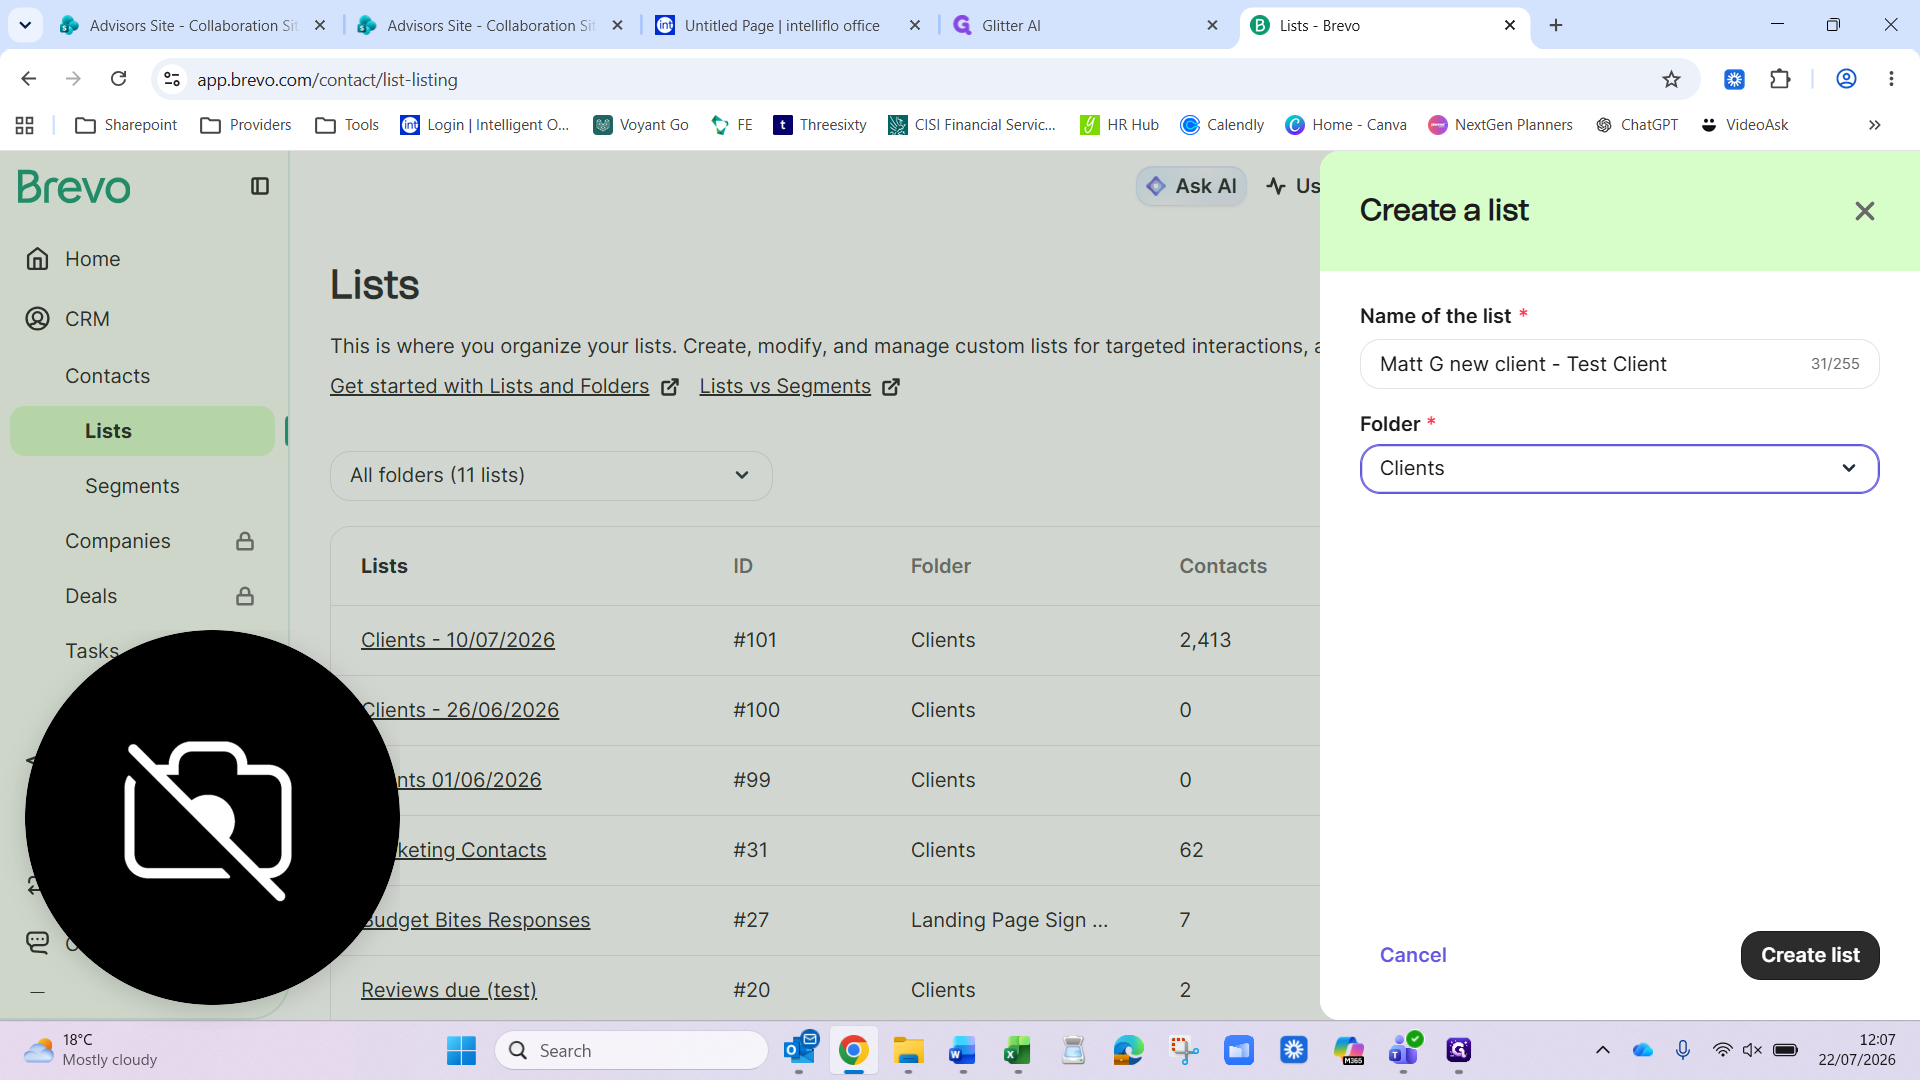Switch to Untitled Page intelliflo office tab
Screen dimensions: 1920x1080
(x=788, y=25)
